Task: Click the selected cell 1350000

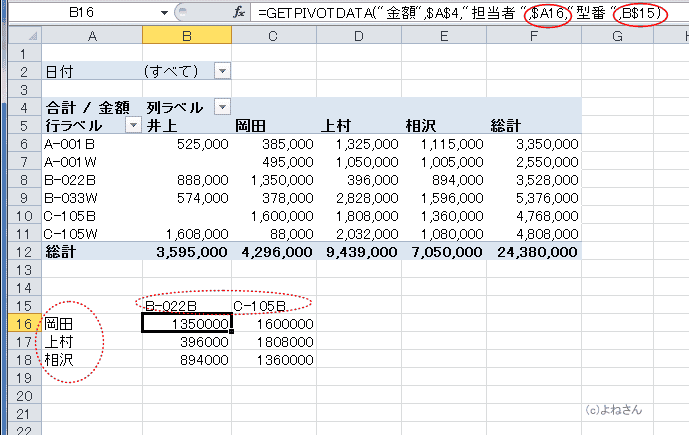Action: pyautogui.click(x=187, y=323)
